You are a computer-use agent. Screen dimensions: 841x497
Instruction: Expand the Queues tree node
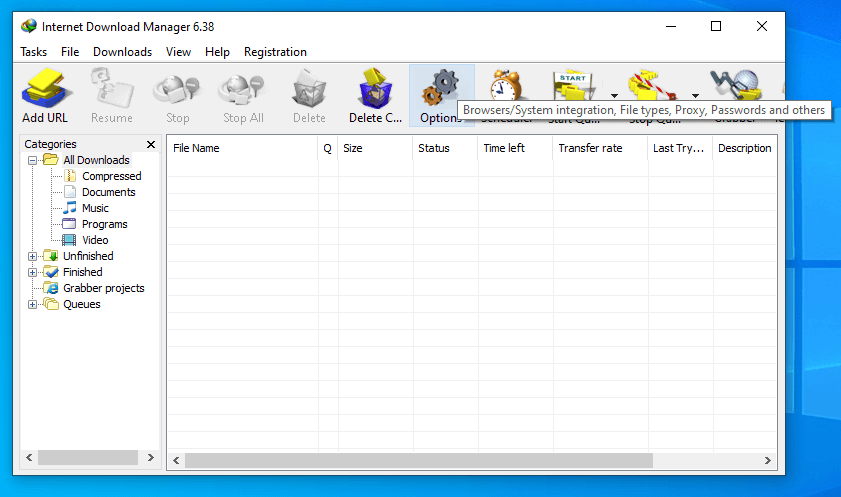[x=33, y=305]
